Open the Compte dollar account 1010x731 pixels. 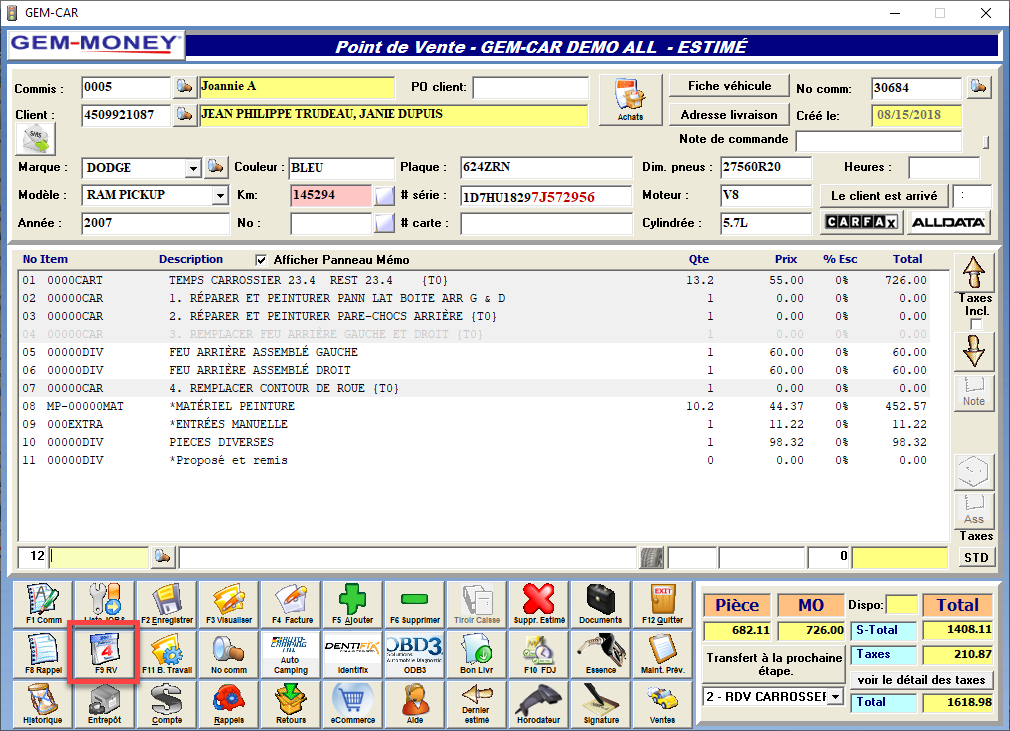[x=167, y=704]
